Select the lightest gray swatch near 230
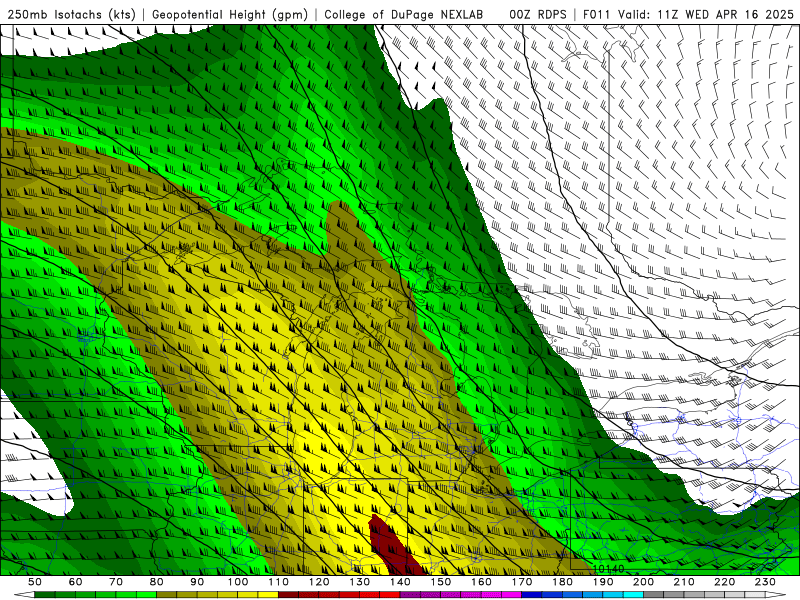This screenshot has width=800, height=600. pos(755,594)
